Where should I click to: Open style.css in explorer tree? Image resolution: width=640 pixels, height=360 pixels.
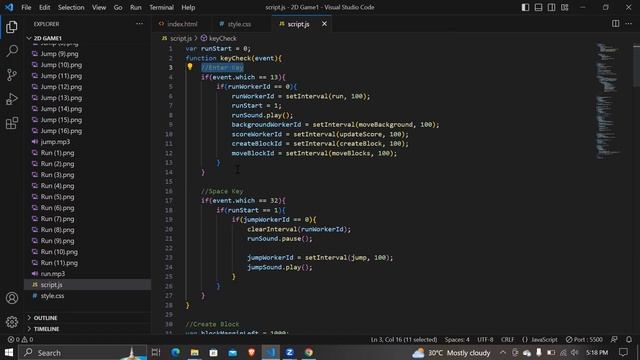(52, 296)
